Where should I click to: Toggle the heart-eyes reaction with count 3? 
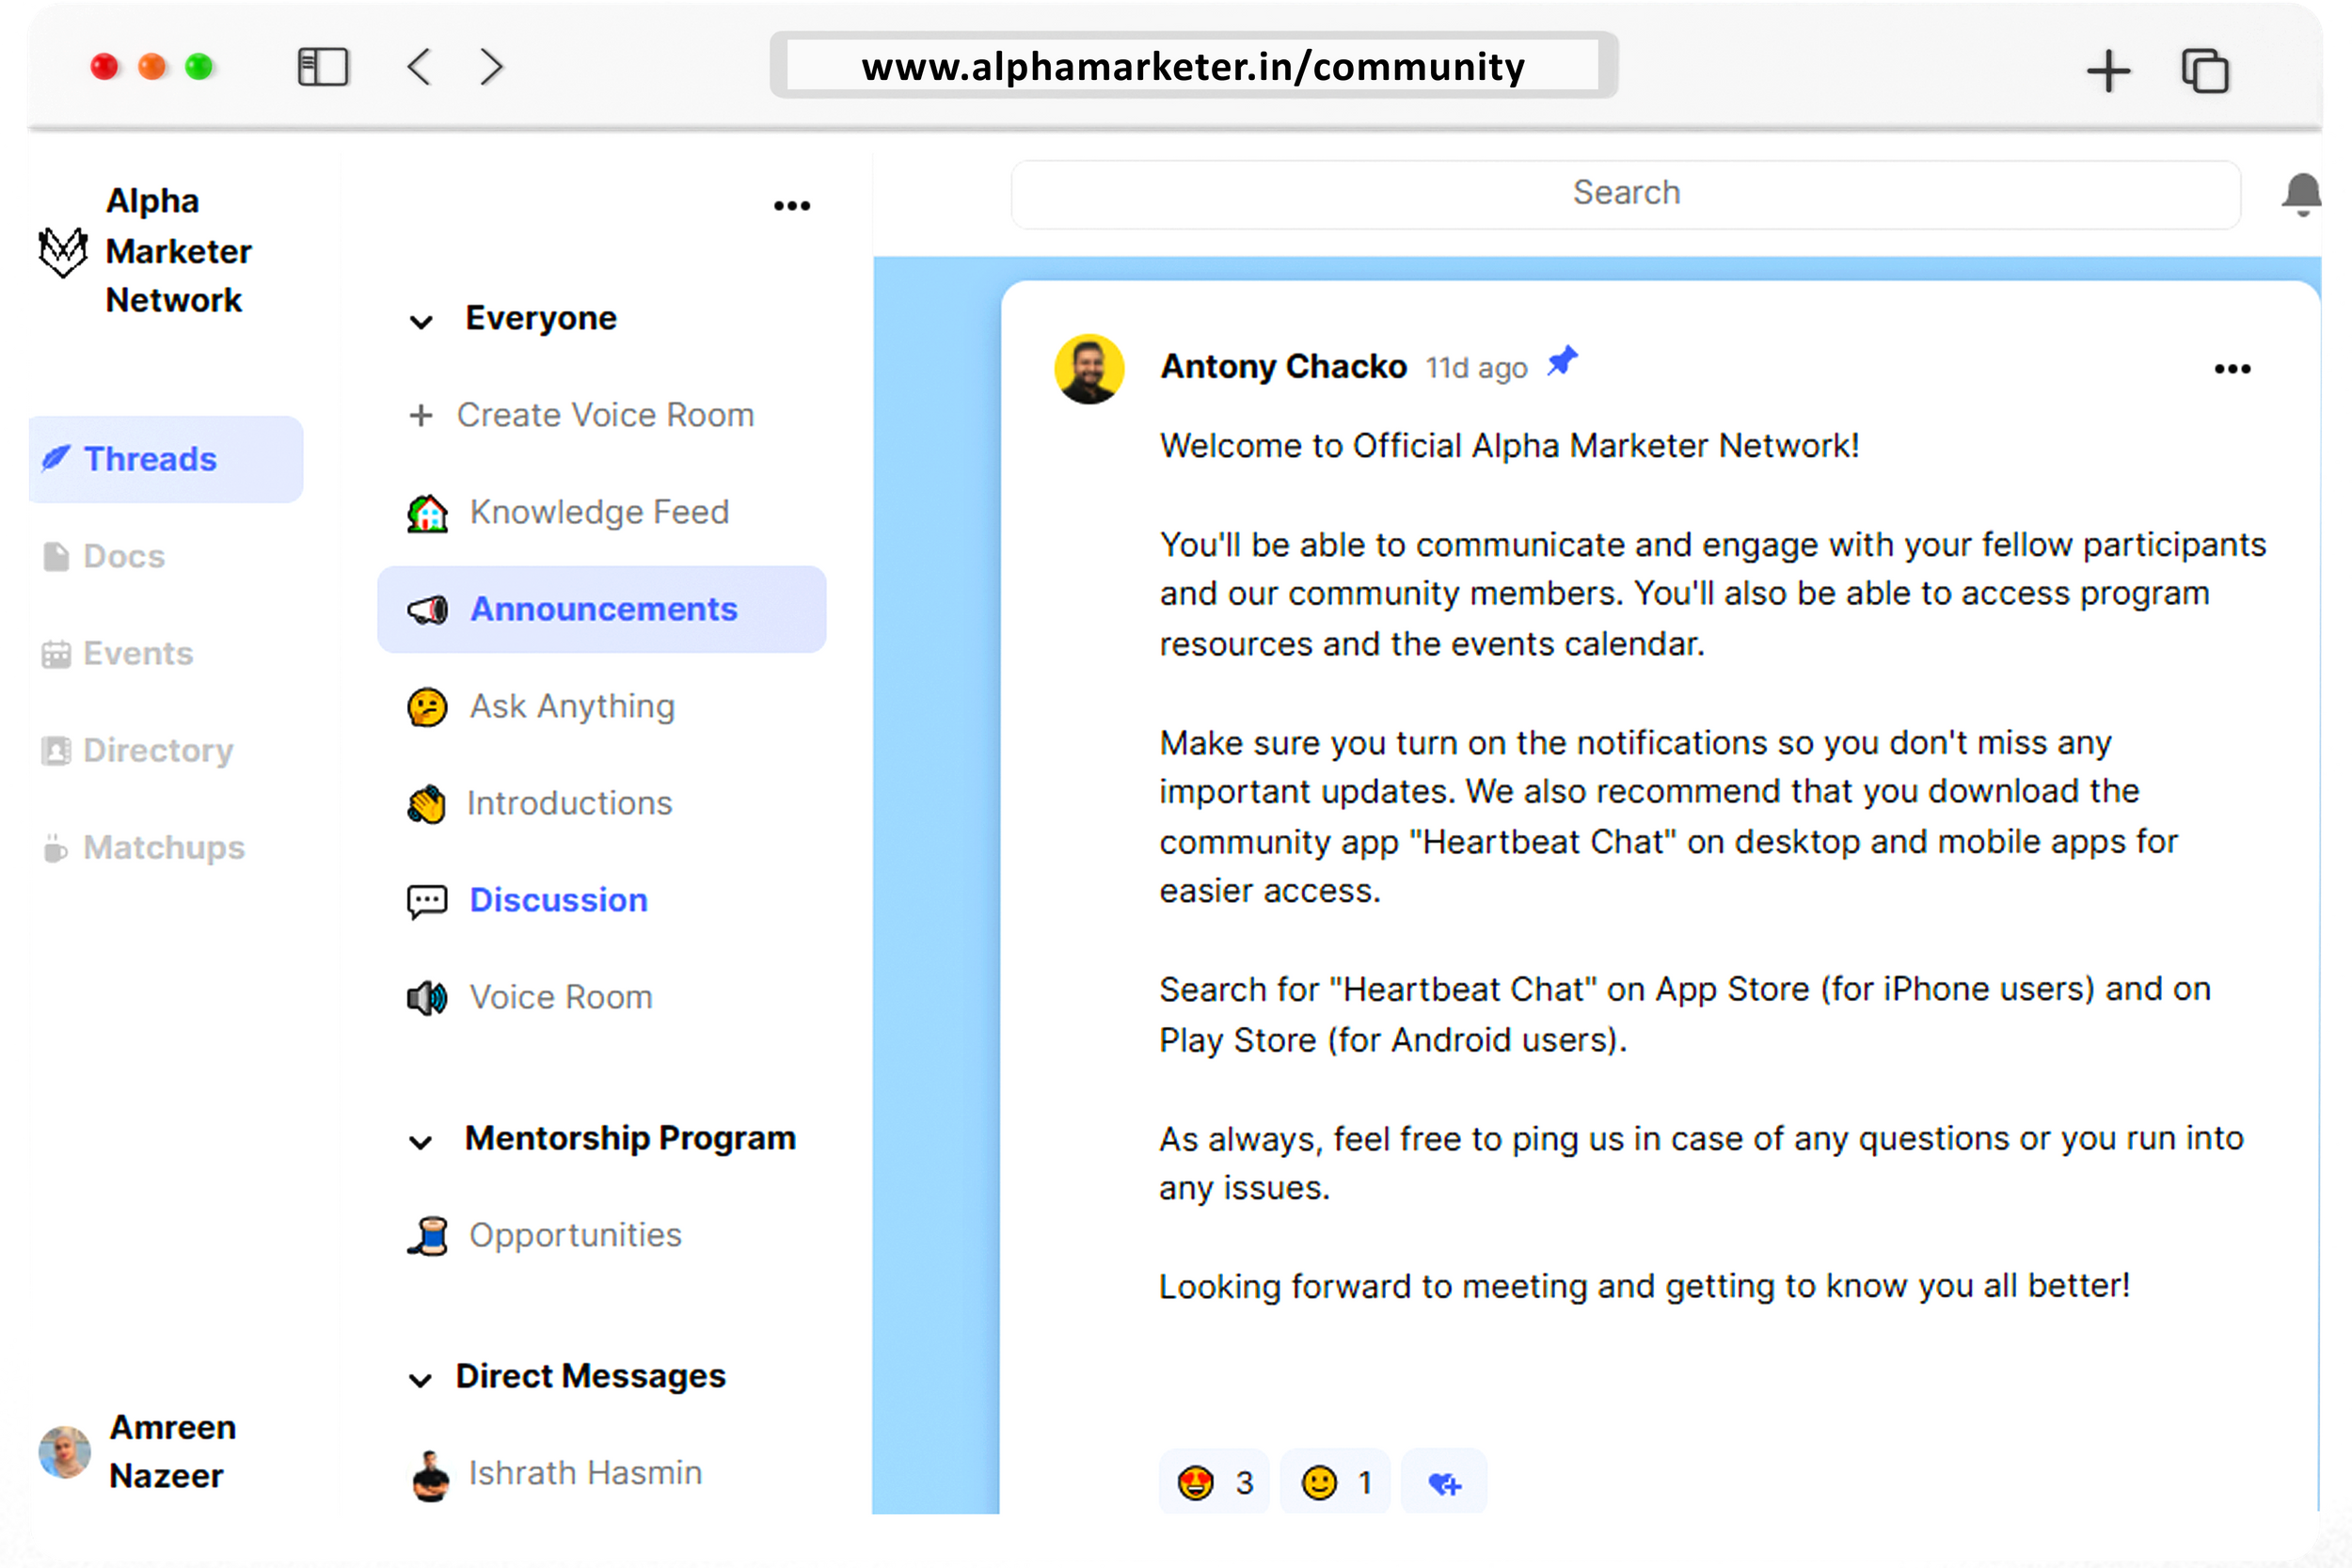tap(1214, 1483)
